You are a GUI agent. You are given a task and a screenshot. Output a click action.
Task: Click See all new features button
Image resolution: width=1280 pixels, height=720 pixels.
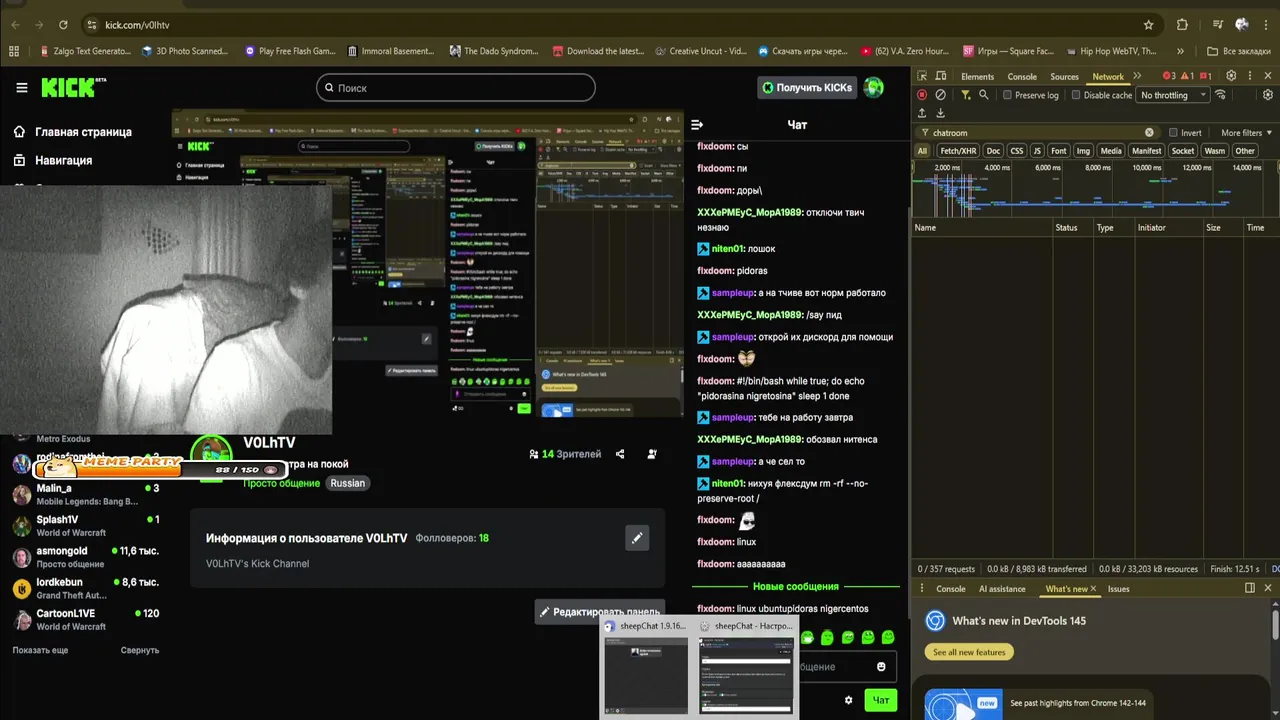[969, 652]
